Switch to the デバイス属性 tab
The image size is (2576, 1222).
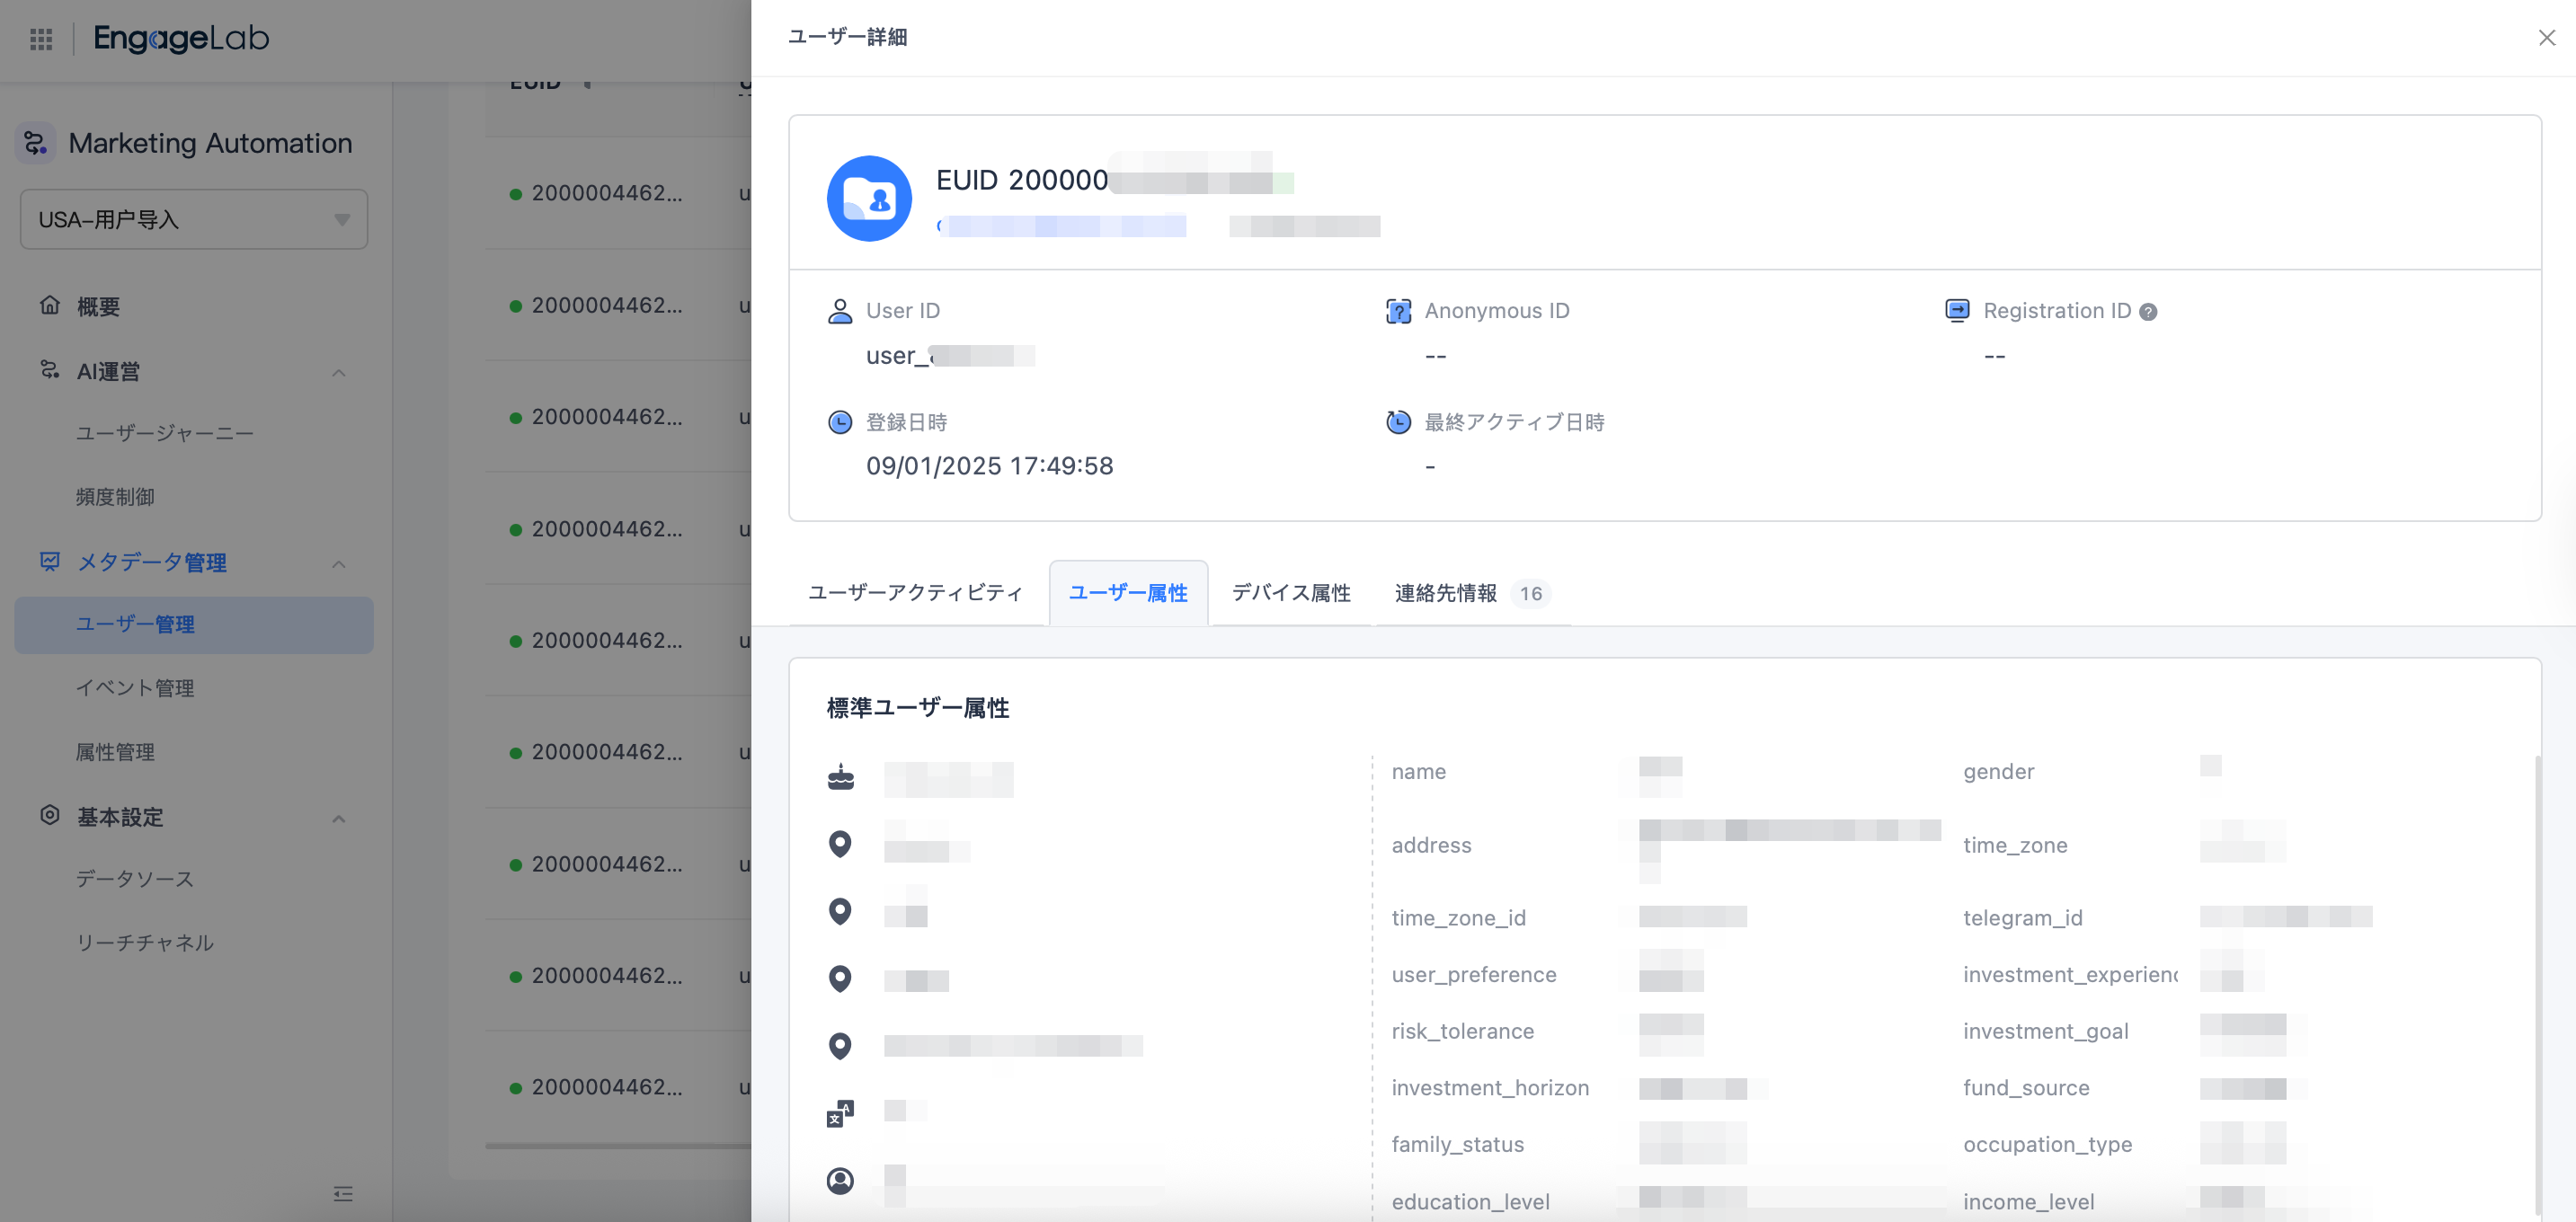coord(1291,593)
